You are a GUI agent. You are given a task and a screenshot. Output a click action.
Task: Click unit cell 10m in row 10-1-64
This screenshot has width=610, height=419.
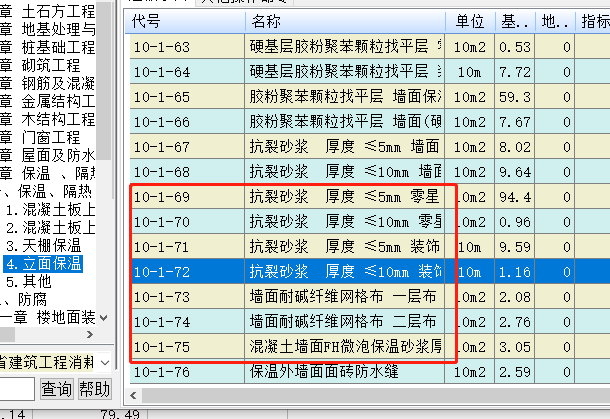pos(470,72)
